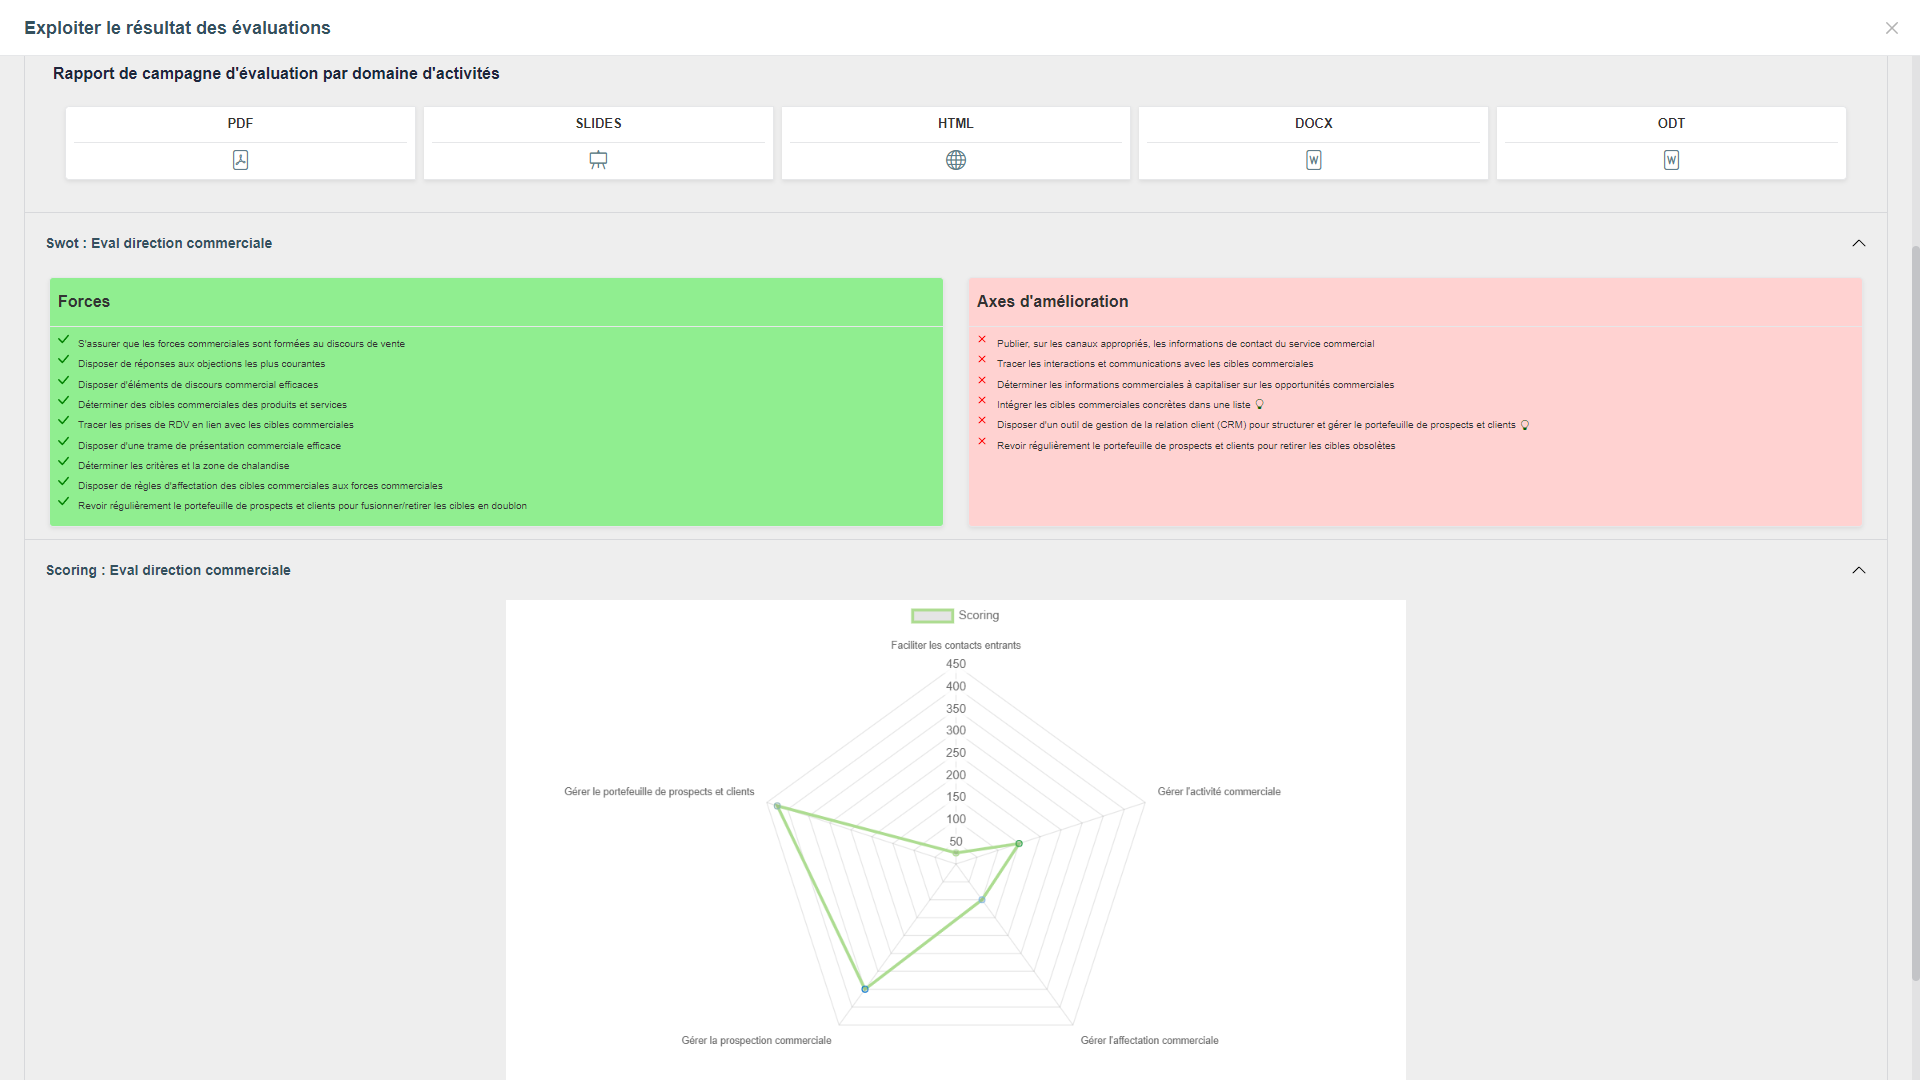This screenshot has height=1080, width=1920.
Task: Click lightbulb hint beside the CRM tool item
Action: pyautogui.click(x=1525, y=425)
